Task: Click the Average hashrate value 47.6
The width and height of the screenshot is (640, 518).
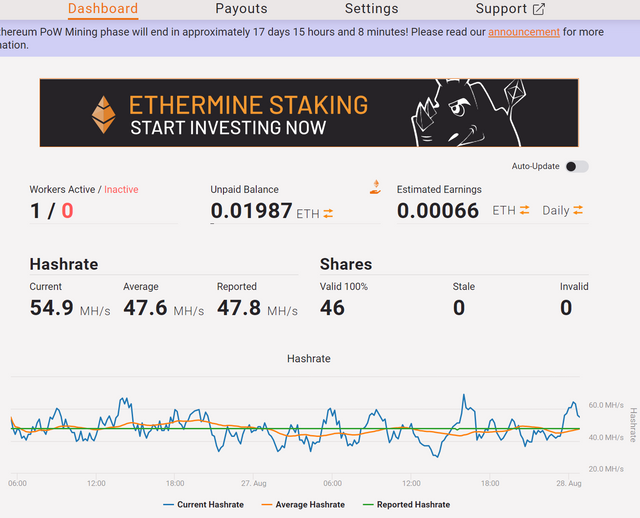Action: [x=145, y=308]
